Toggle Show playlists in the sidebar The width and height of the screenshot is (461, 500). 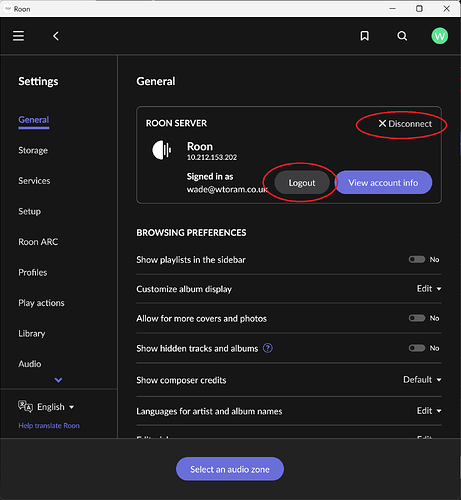(417, 259)
